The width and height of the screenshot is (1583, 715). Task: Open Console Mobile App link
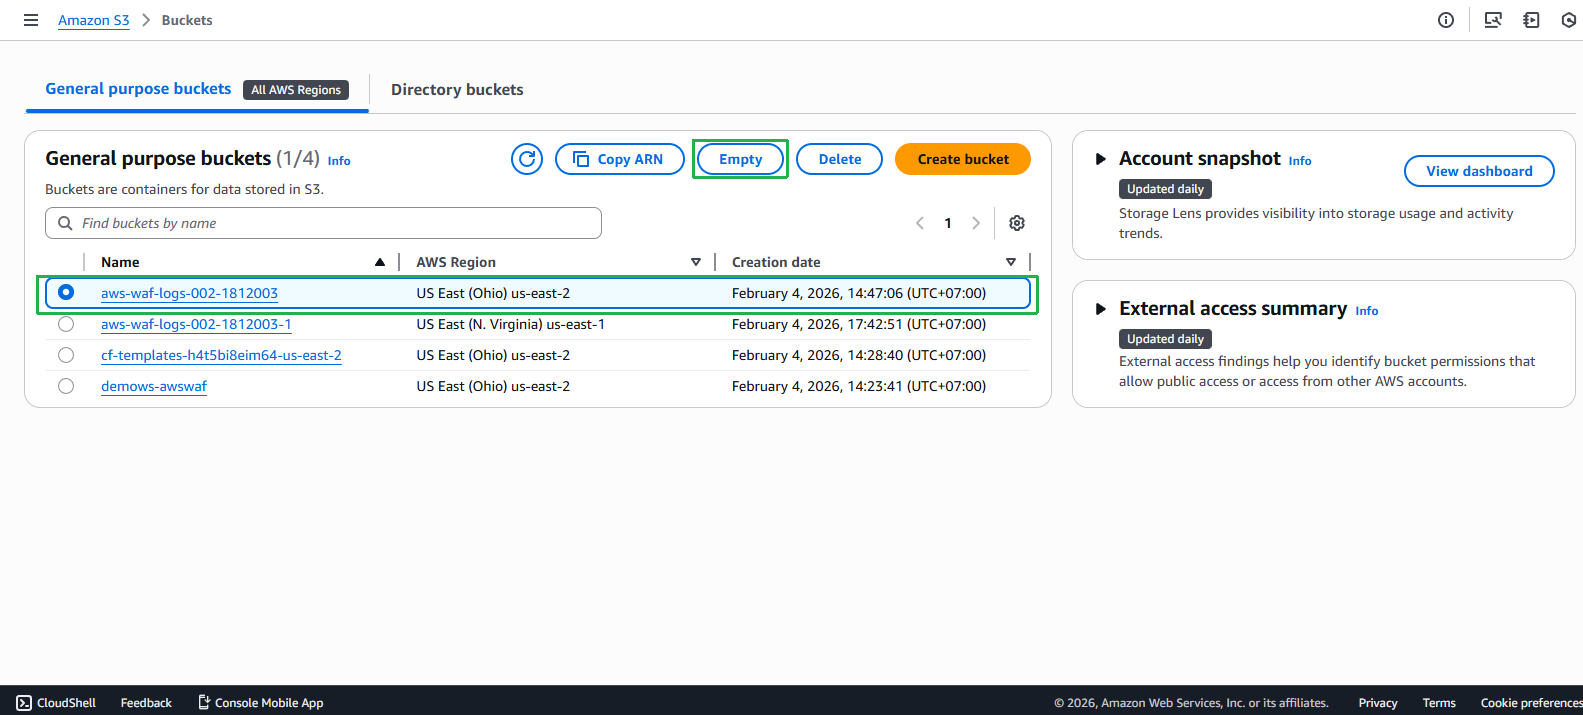click(x=260, y=703)
